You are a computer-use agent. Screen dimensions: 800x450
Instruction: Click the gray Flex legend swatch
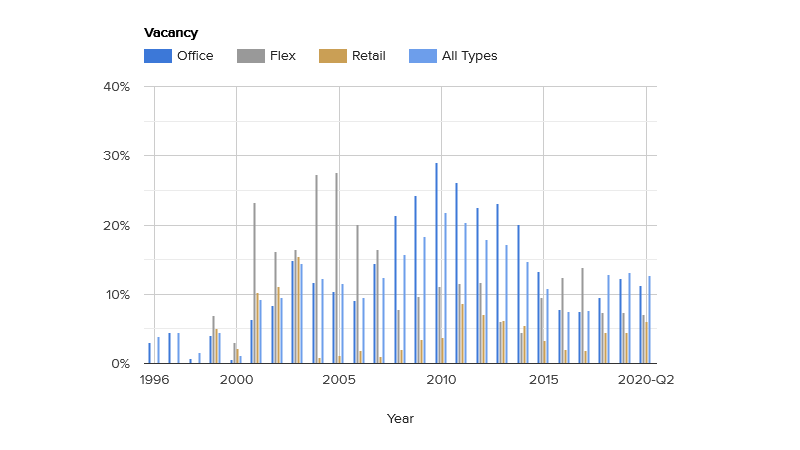[x=250, y=56]
